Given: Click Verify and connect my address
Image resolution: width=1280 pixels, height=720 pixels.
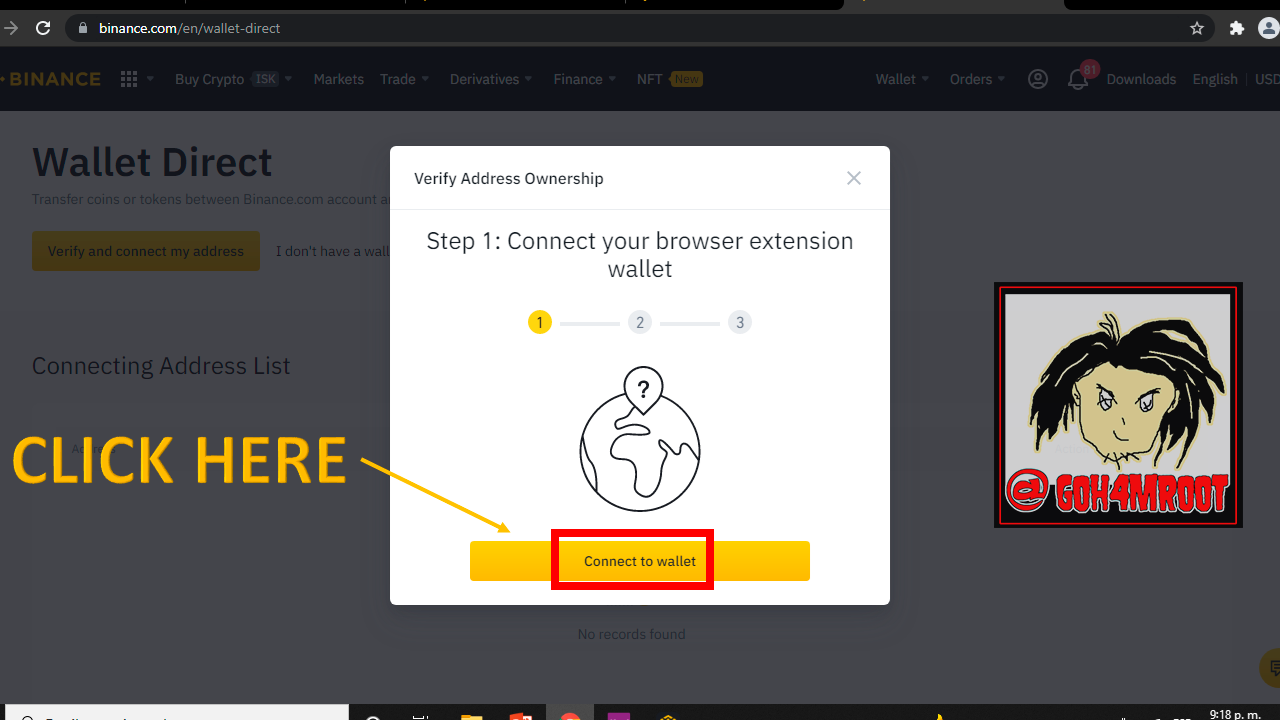Looking at the screenshot, I should click(x=146, y=251).
